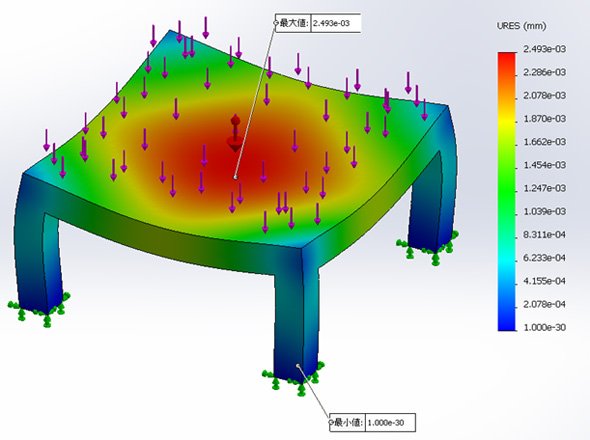The width and height of the screenshot is (590, 440).
Task: Select green fixture symbols under the front leg
Action: [x=293, y=379]
